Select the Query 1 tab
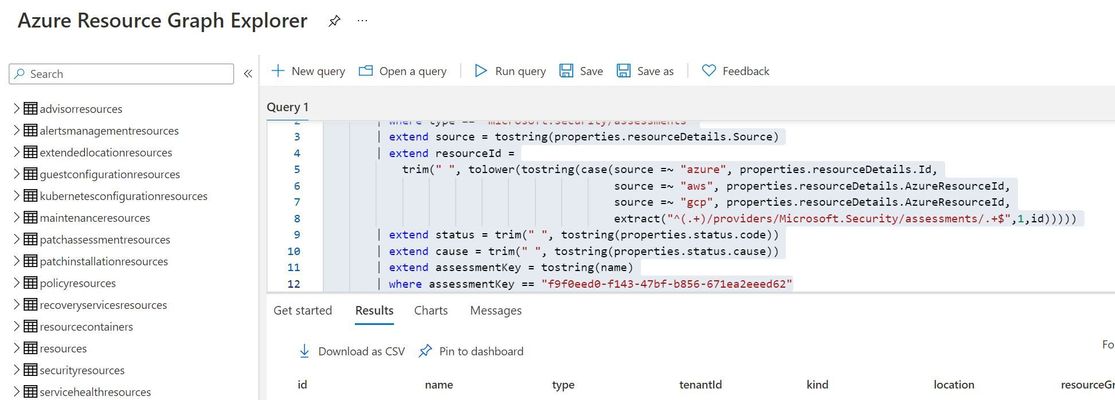 tap(288, 107)
